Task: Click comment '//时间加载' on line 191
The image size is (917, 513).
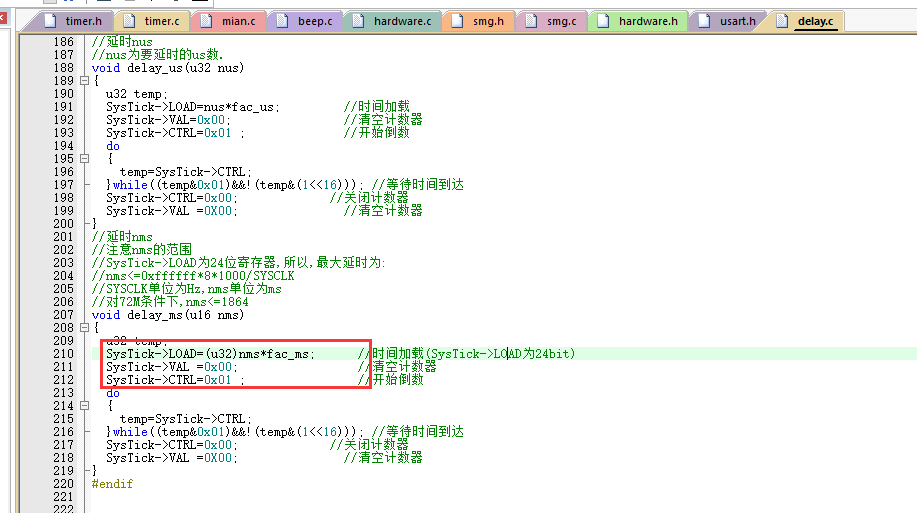Action: tap(377, 107)
